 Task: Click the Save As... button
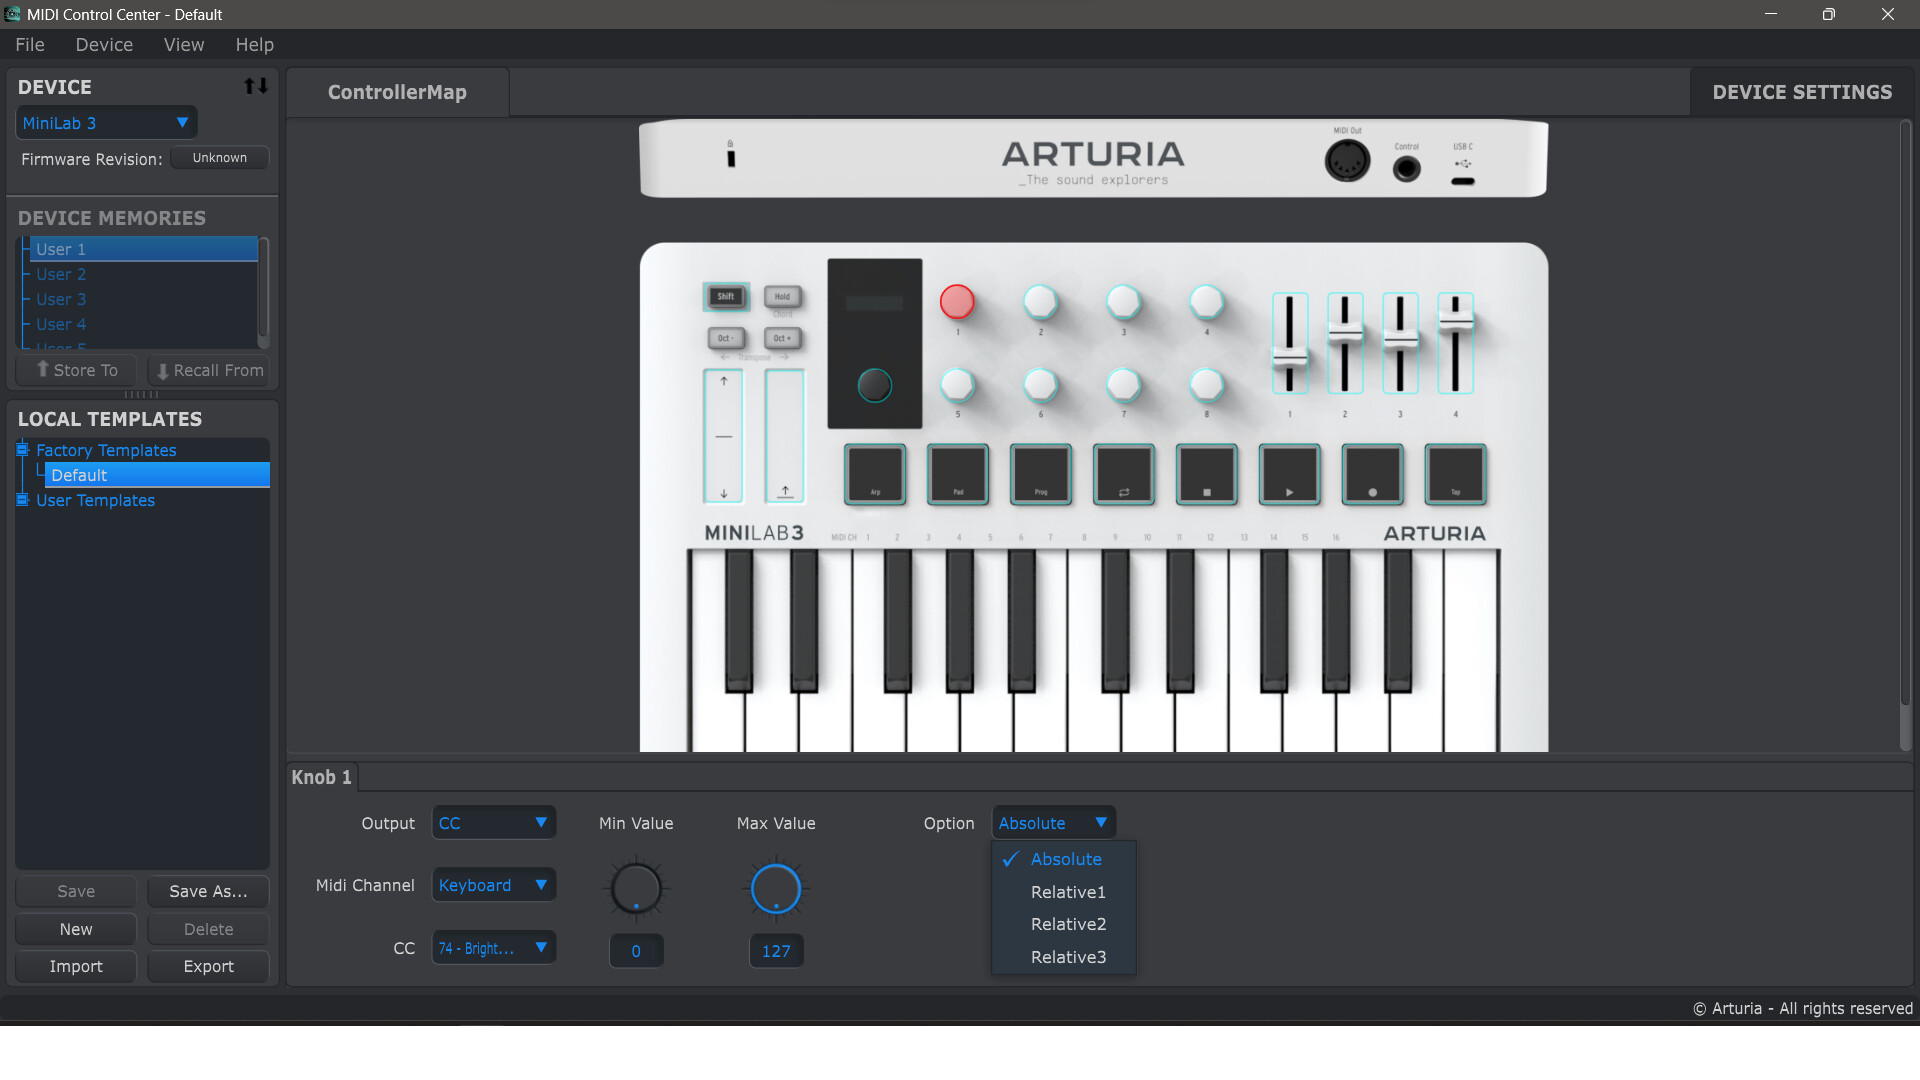click(208, 891)
